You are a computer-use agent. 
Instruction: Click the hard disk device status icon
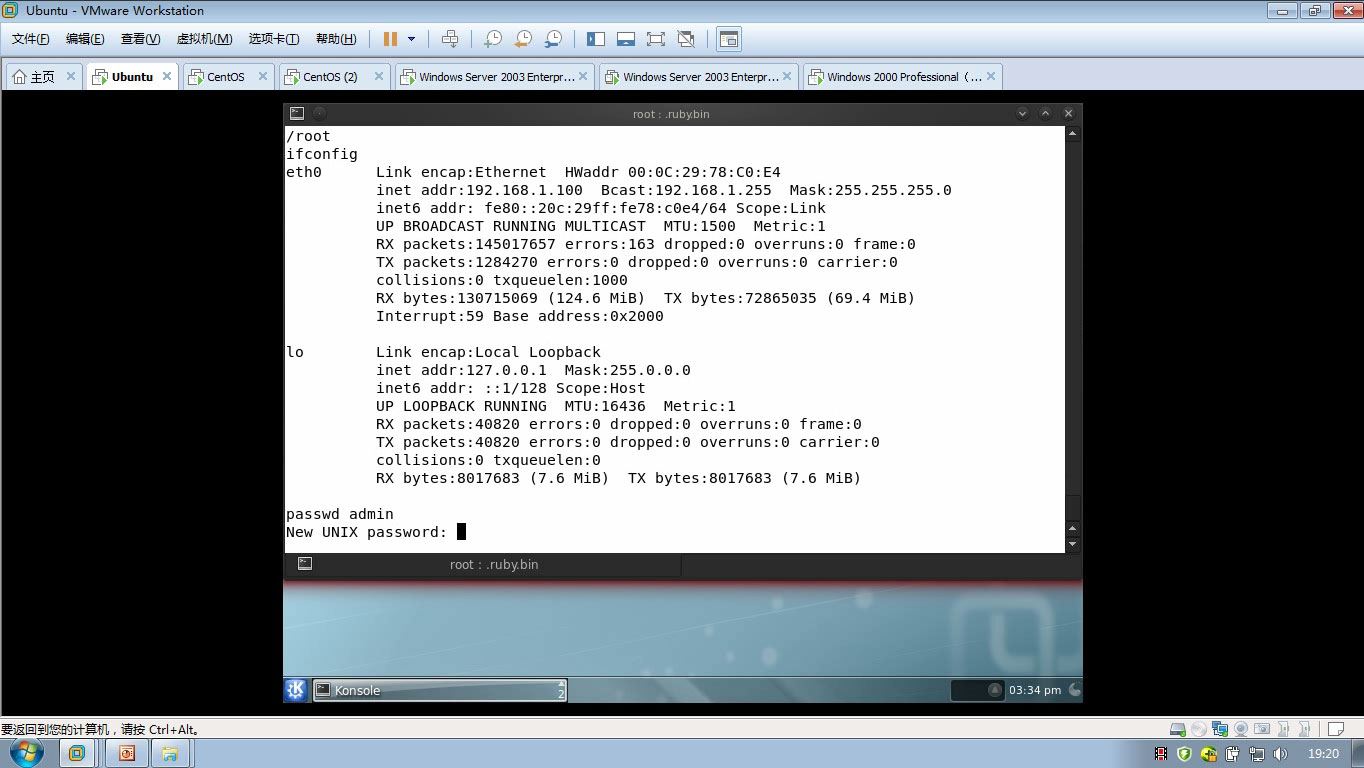pyautogui.click(x=1178, y=729)
